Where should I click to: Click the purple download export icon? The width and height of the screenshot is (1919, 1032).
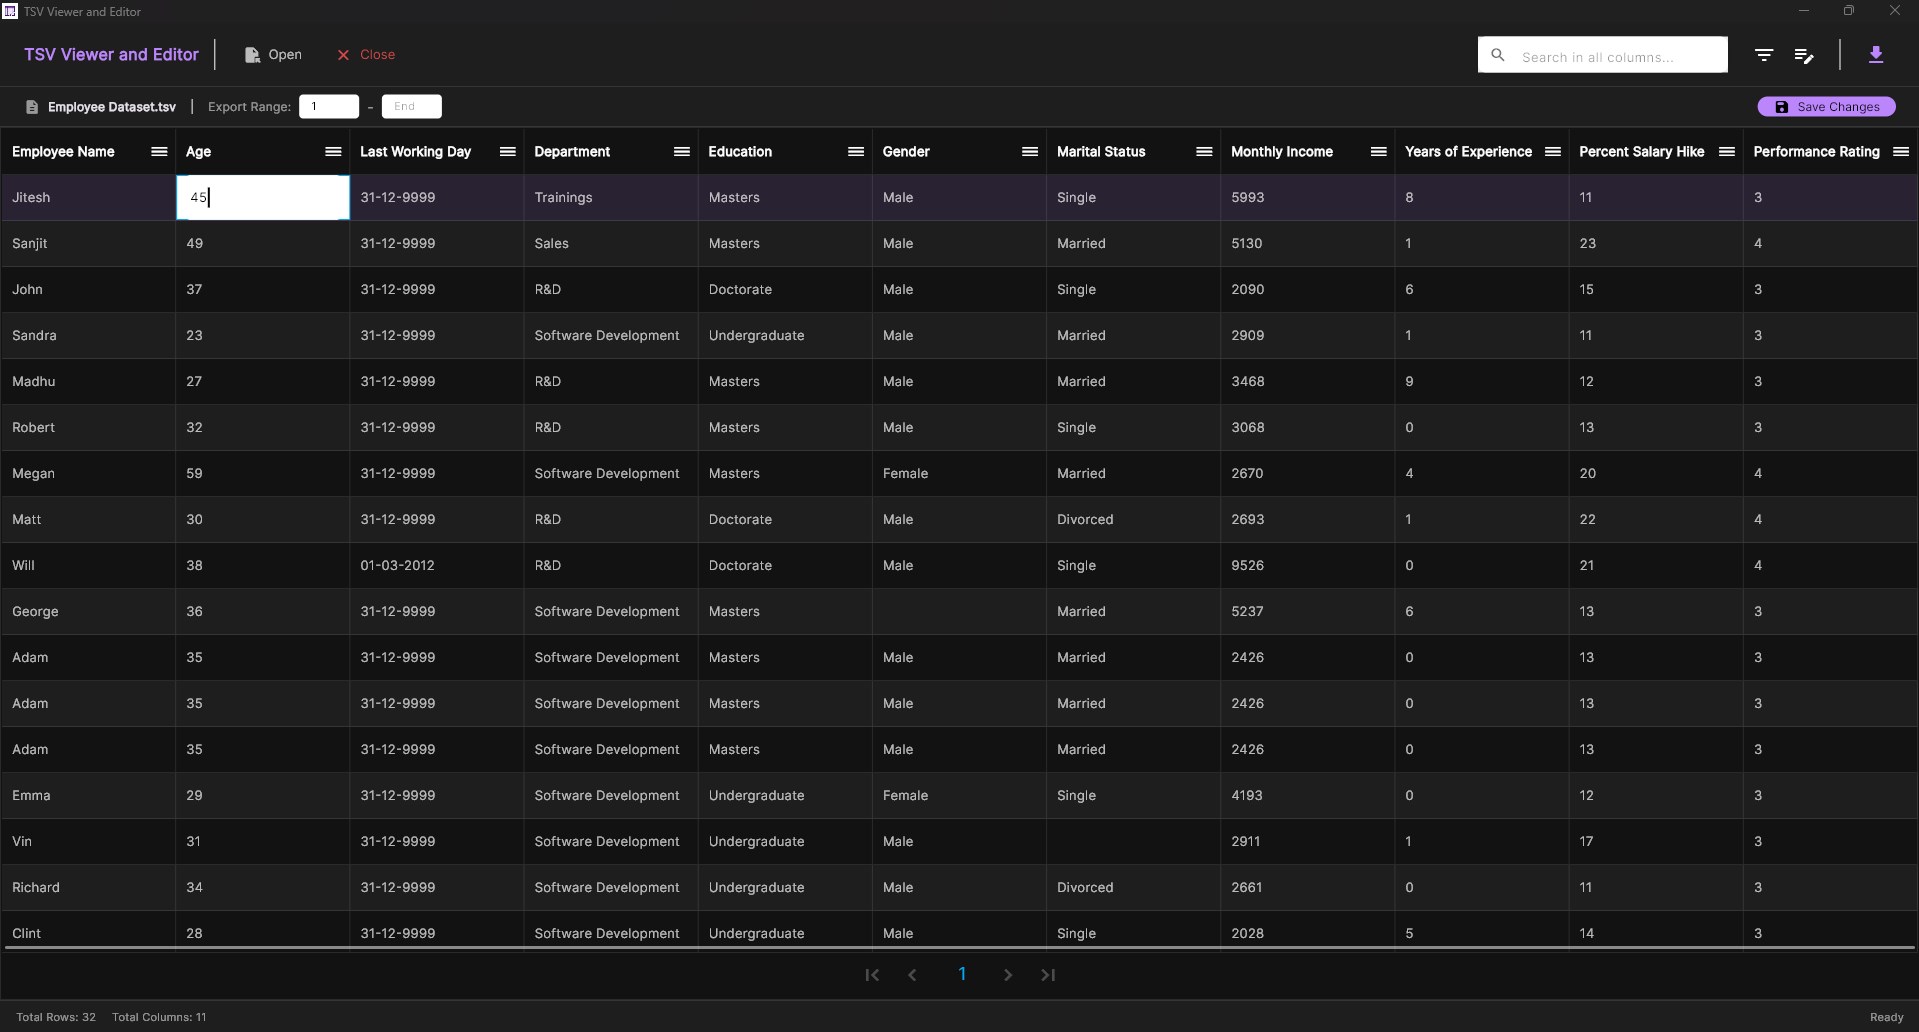pyautogui.click(x=1876, y=55)
